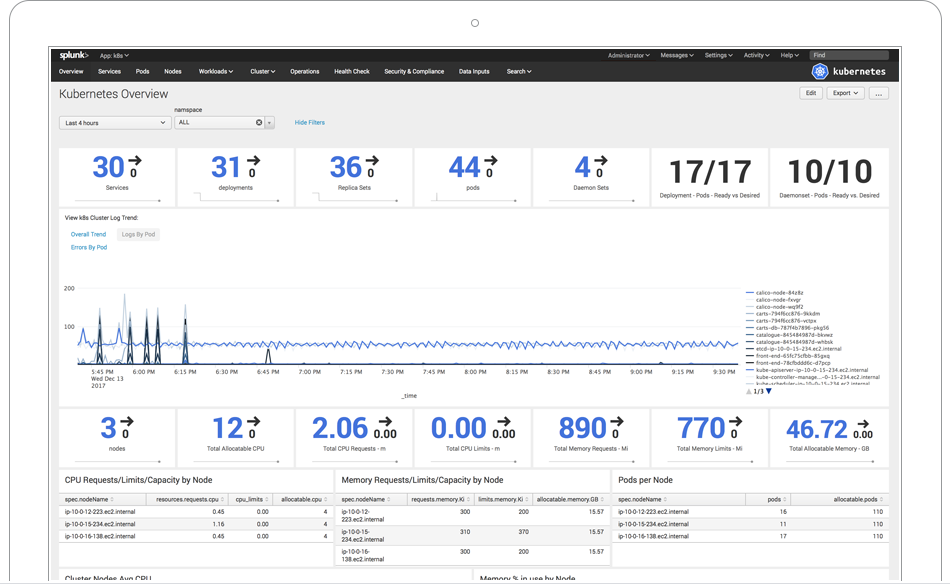Viewport: 950px width, 584px height.
Task: Click the 17/17 Deployment Pods Ready panel
Action: (x=709, y=178)
